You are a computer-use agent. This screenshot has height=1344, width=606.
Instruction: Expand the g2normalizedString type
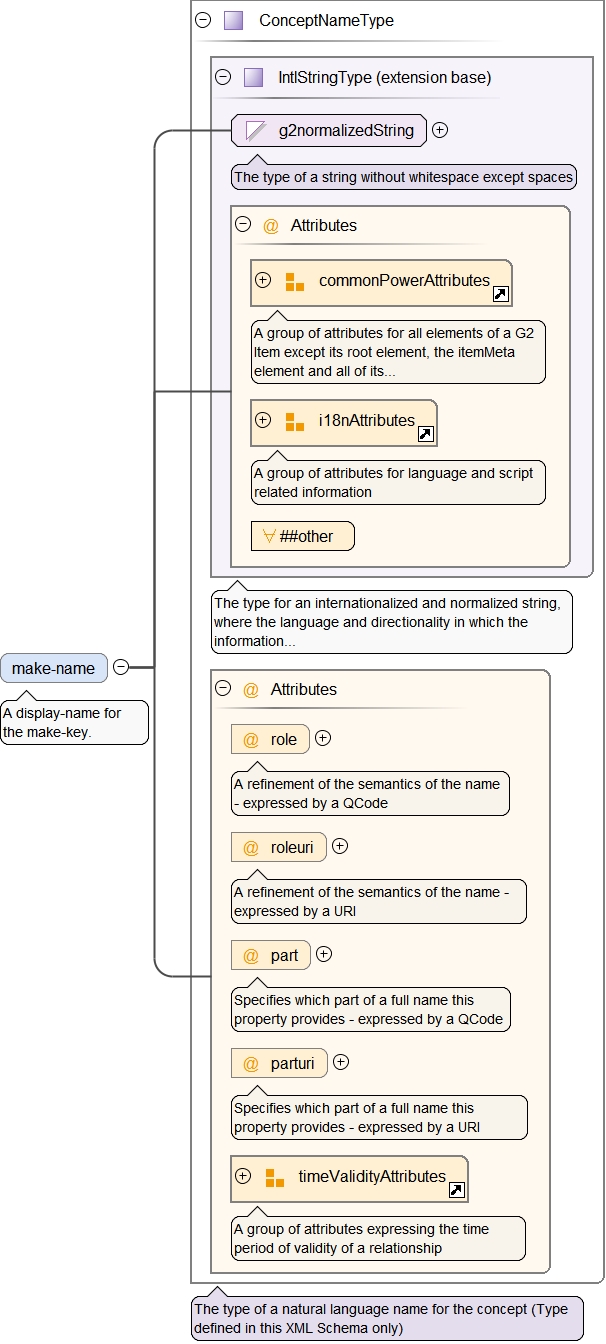[x=440, y=130]
